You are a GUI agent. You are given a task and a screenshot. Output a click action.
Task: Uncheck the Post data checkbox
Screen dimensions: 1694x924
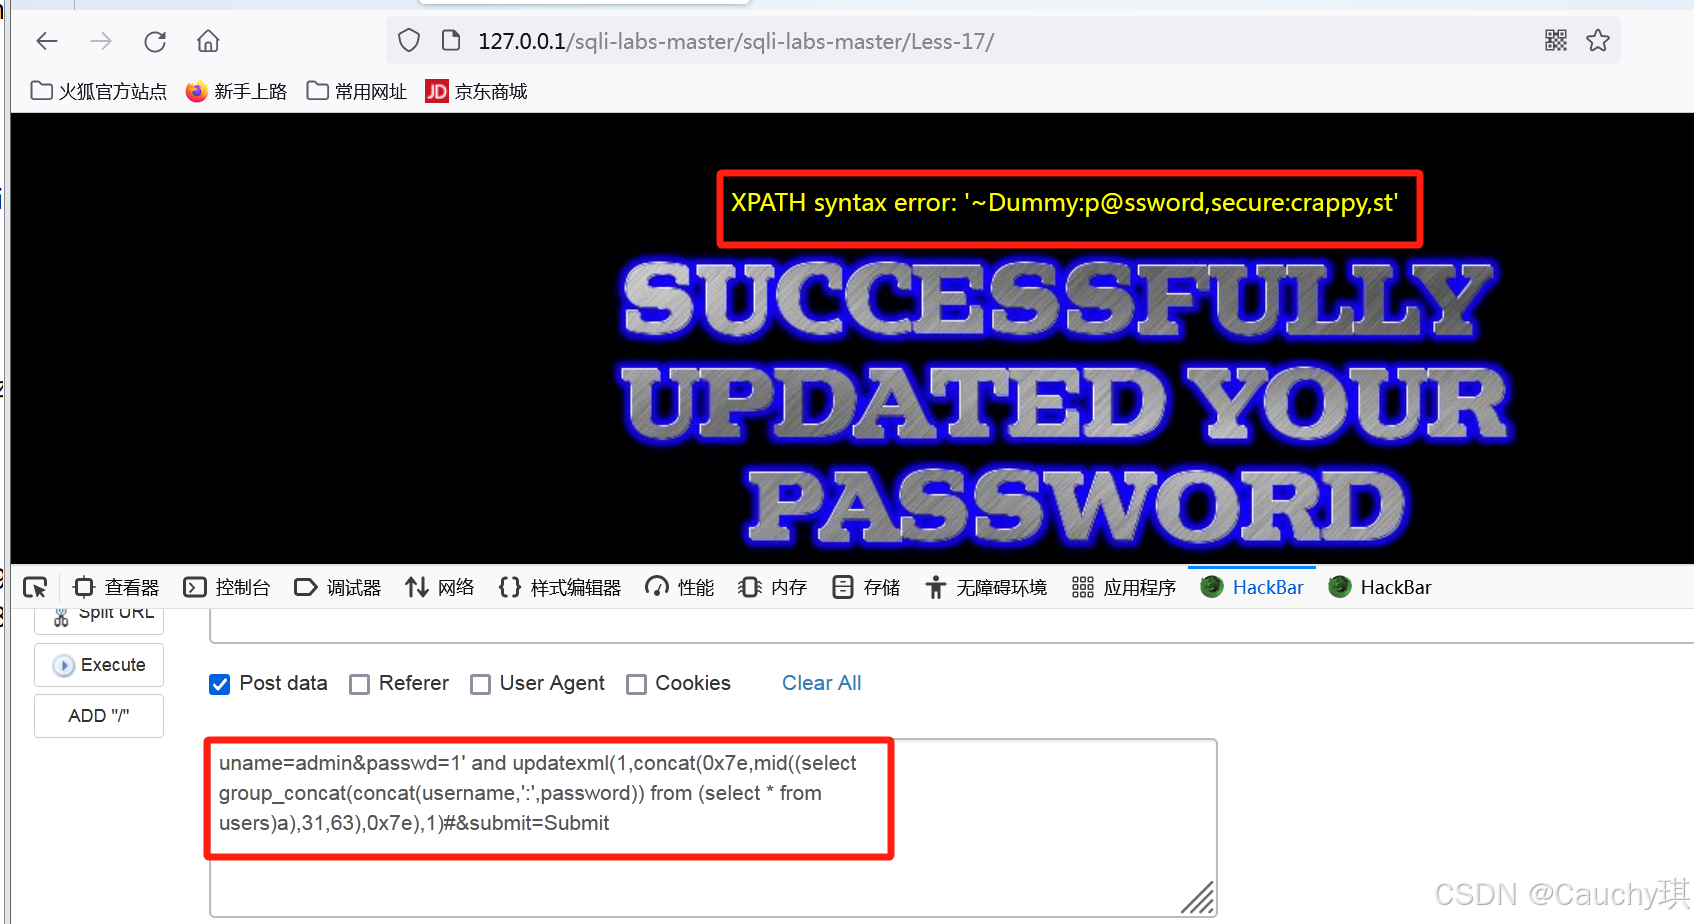pyautogui.click(x=219, y=684)
